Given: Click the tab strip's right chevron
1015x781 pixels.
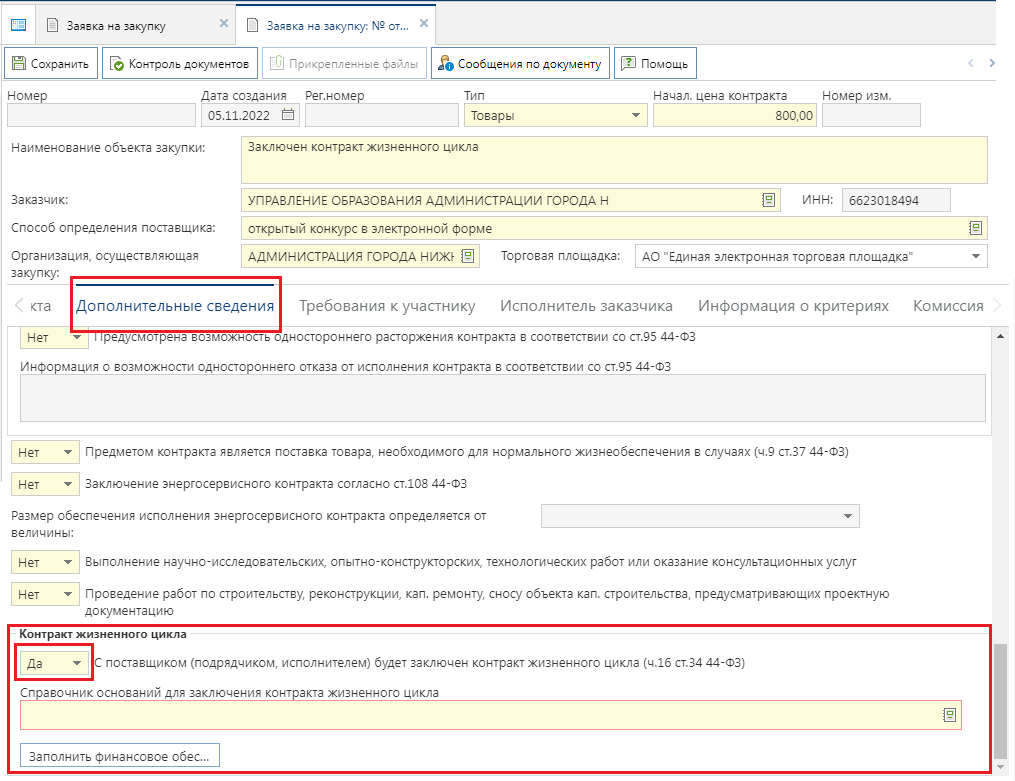Looking at the screenshot, I should coord(997,305).
